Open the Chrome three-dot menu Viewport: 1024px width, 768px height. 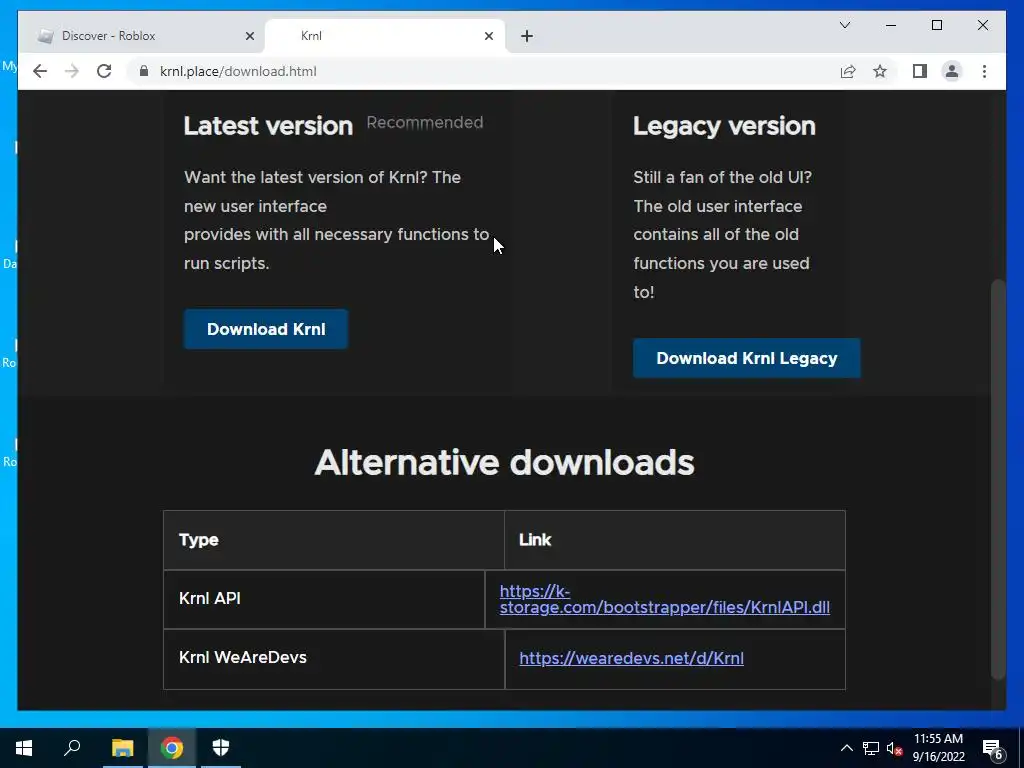[x=985, y=71]
